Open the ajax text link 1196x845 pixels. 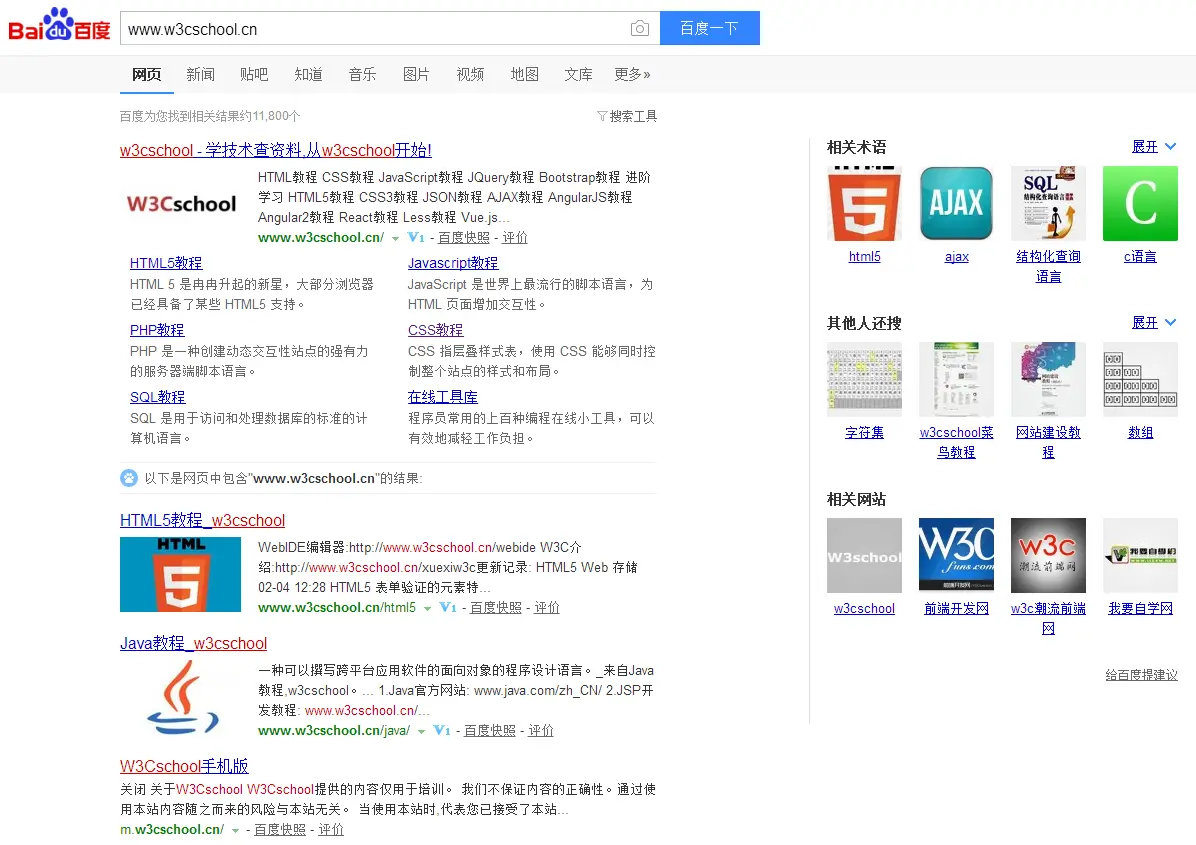tap(956, 257)
